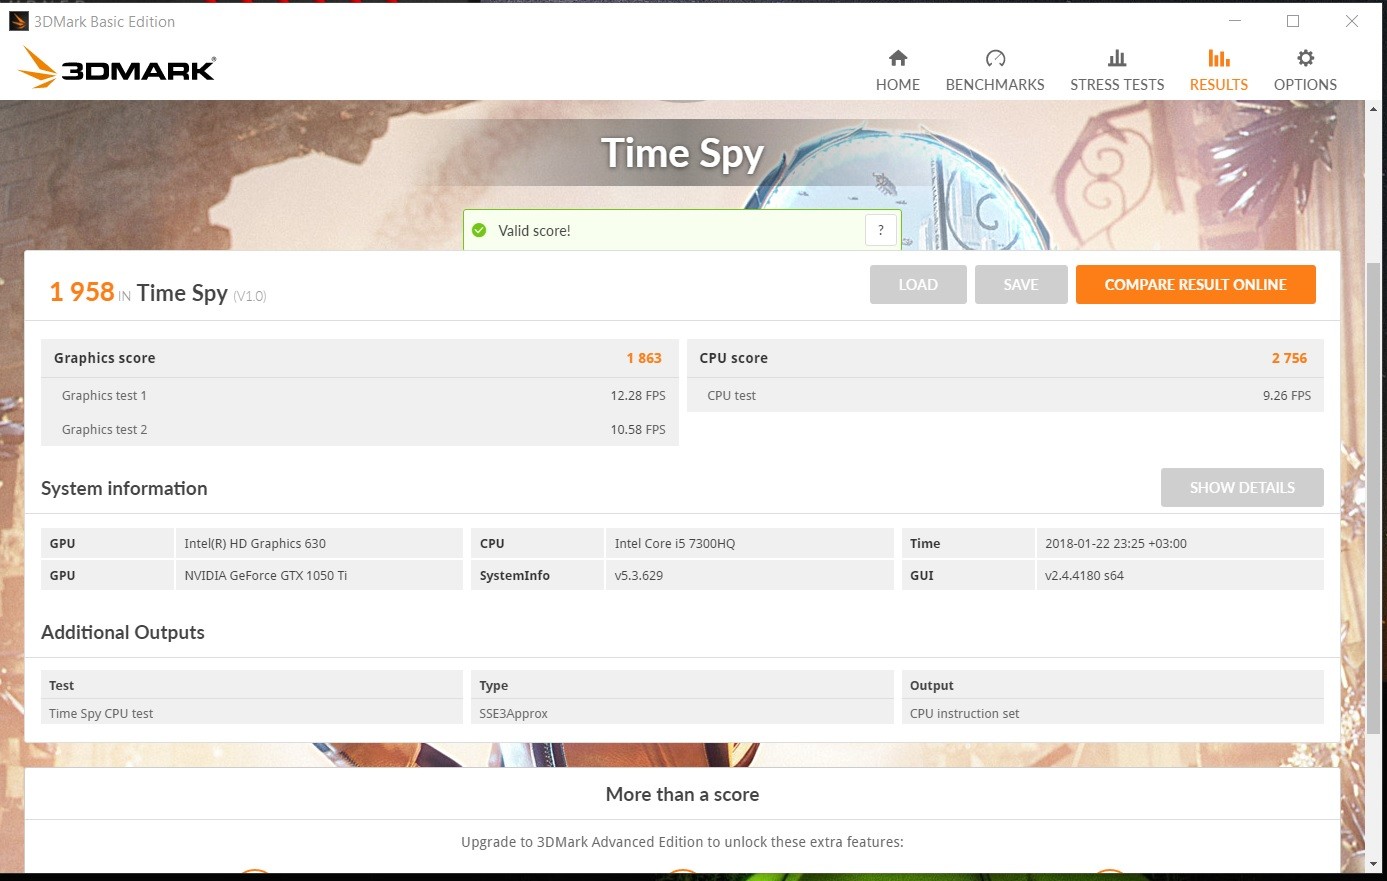Open Options gear icon
Viewport: 1387px width, 881px height.
click(1305, 58)
